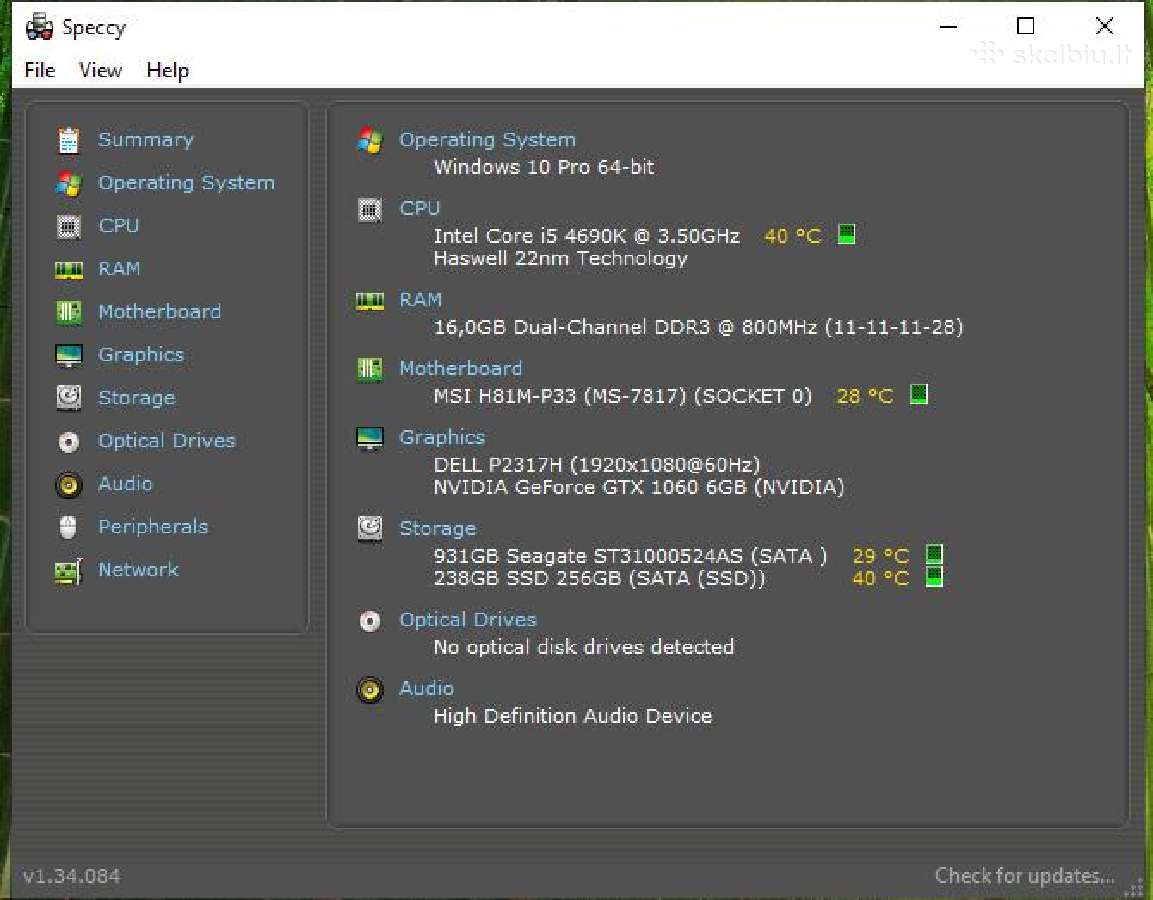Click the RAM stick icon in sidebar
Viewport: 1153px width, 900px height.
pos(68,270)
